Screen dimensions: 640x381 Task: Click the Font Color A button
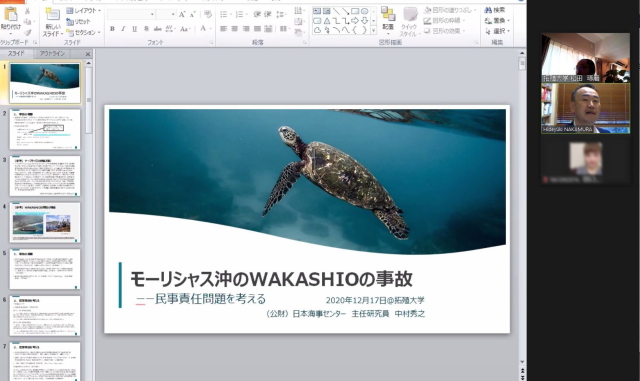point(203,28)
